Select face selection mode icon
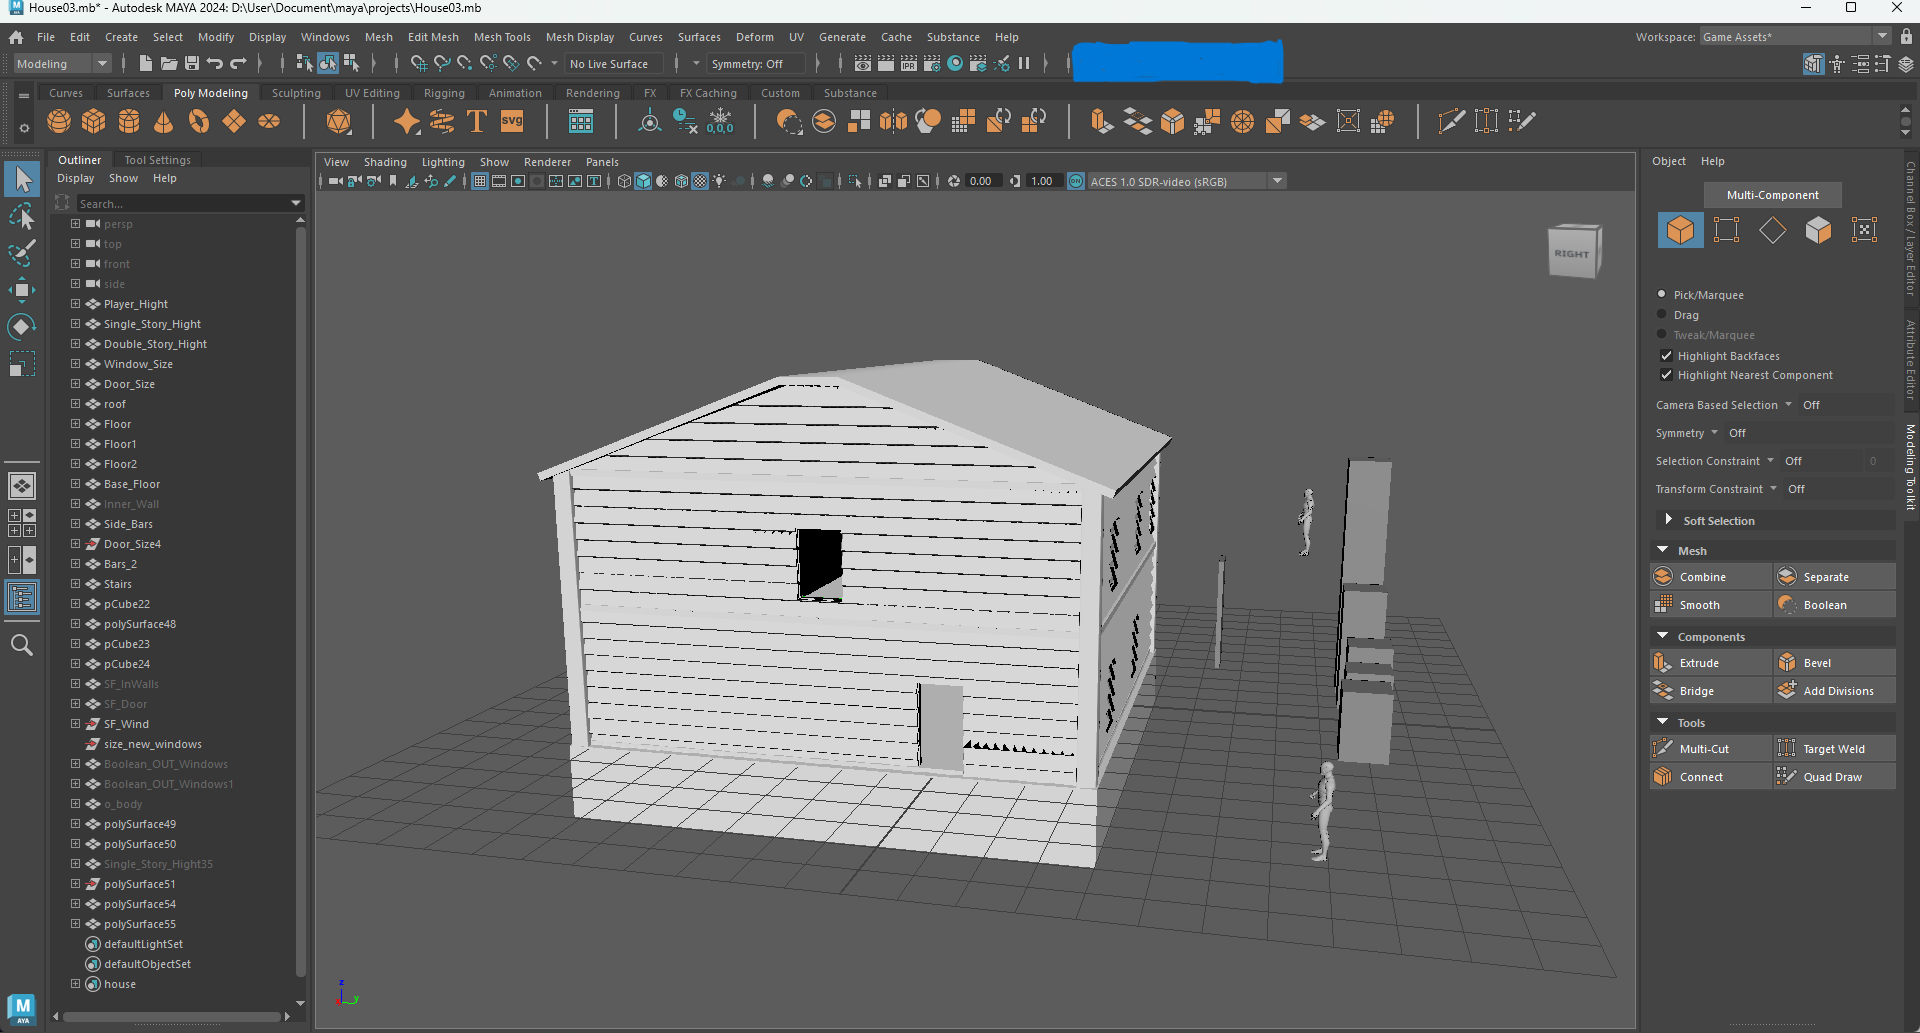Screen dimensions: 1920x1033 tap(1818, 230)
